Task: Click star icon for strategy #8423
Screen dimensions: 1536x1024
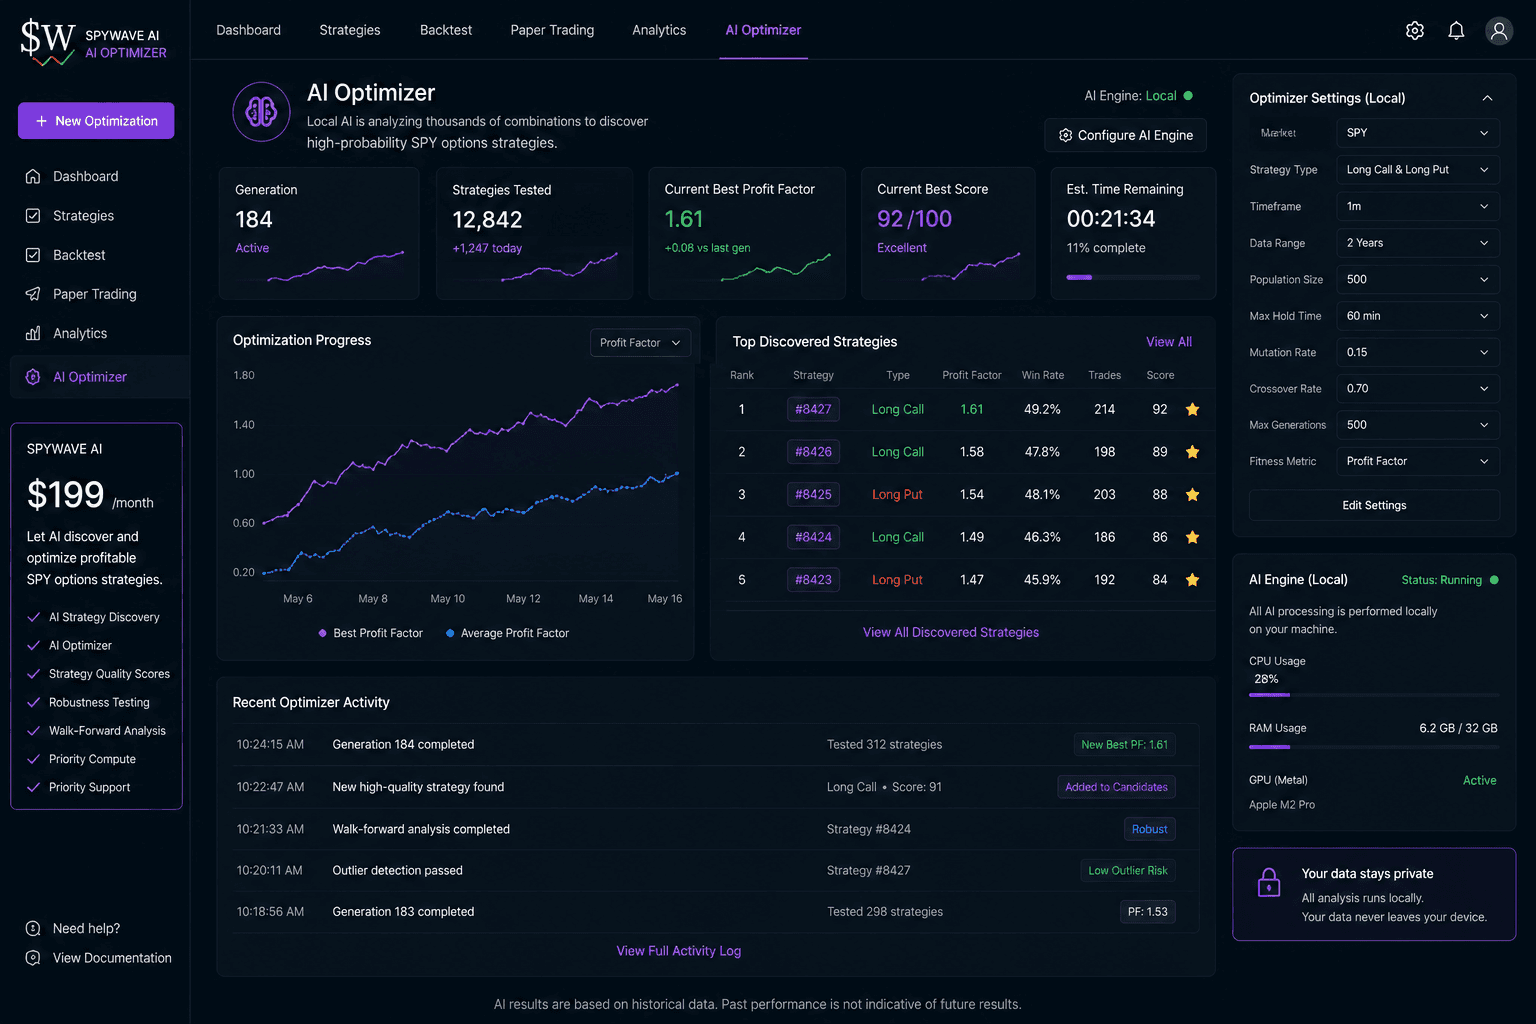Action: tap(1192, 580)
